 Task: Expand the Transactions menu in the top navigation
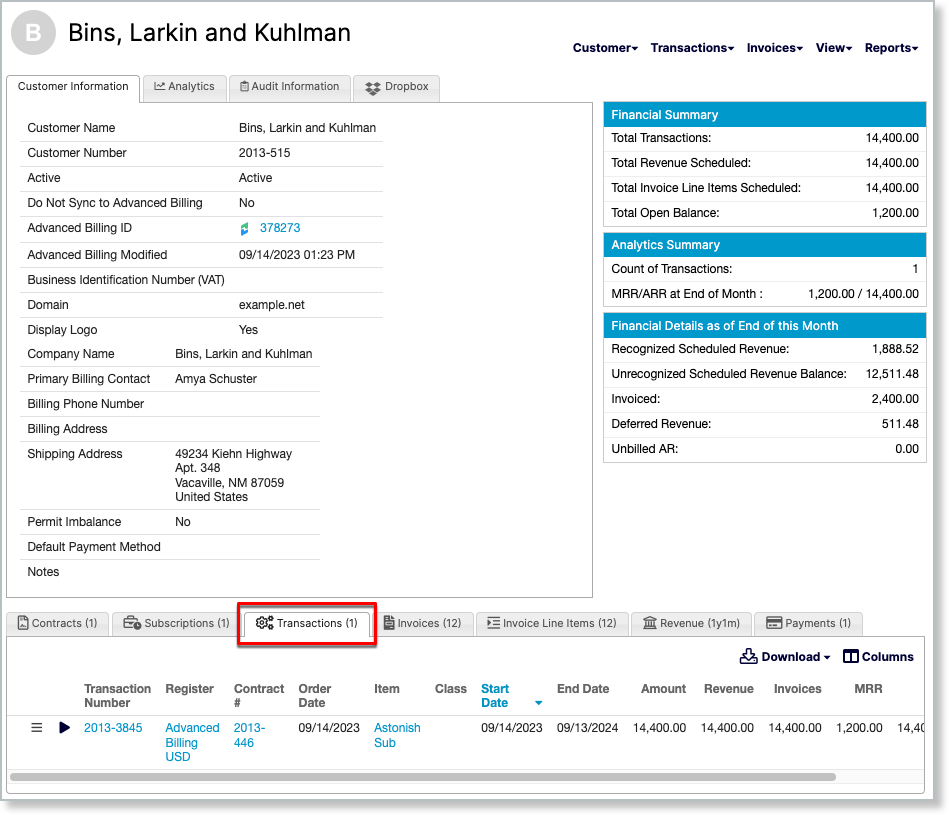tap(692, 48)
